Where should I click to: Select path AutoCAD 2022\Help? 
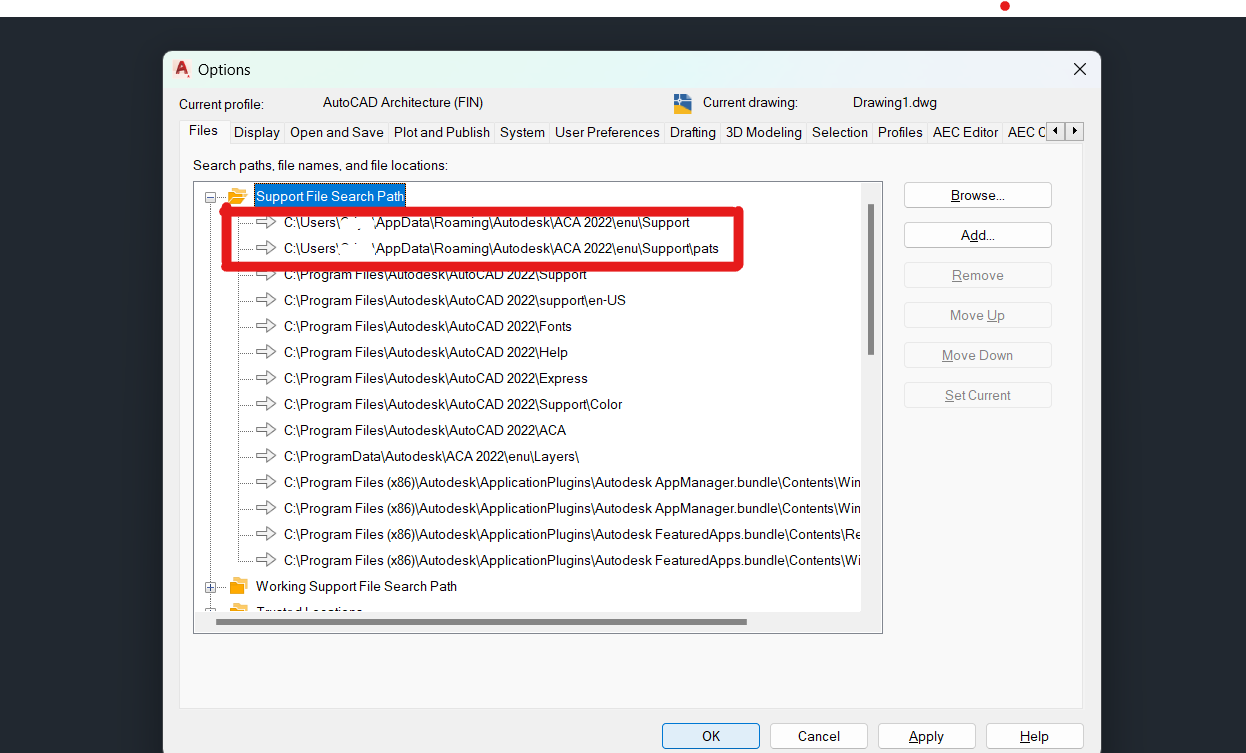pos(425,353)
